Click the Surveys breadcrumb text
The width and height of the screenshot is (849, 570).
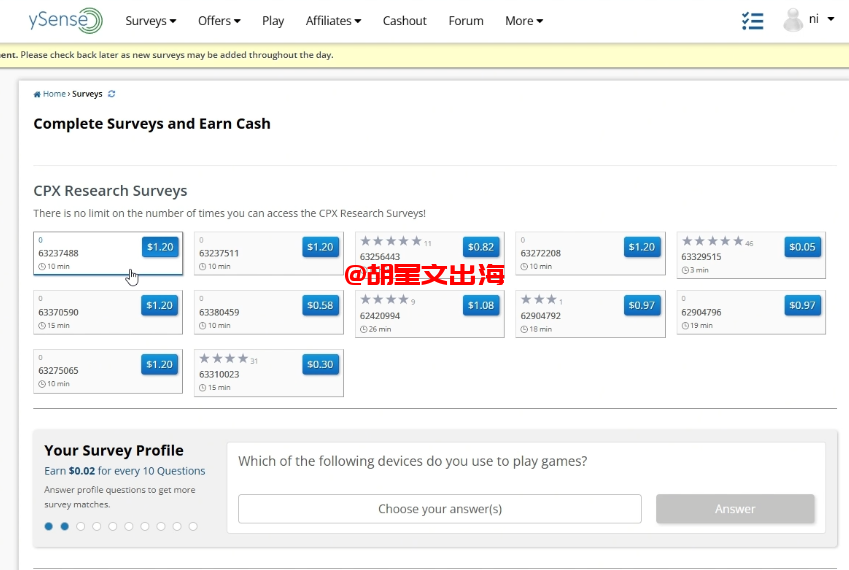87,94
